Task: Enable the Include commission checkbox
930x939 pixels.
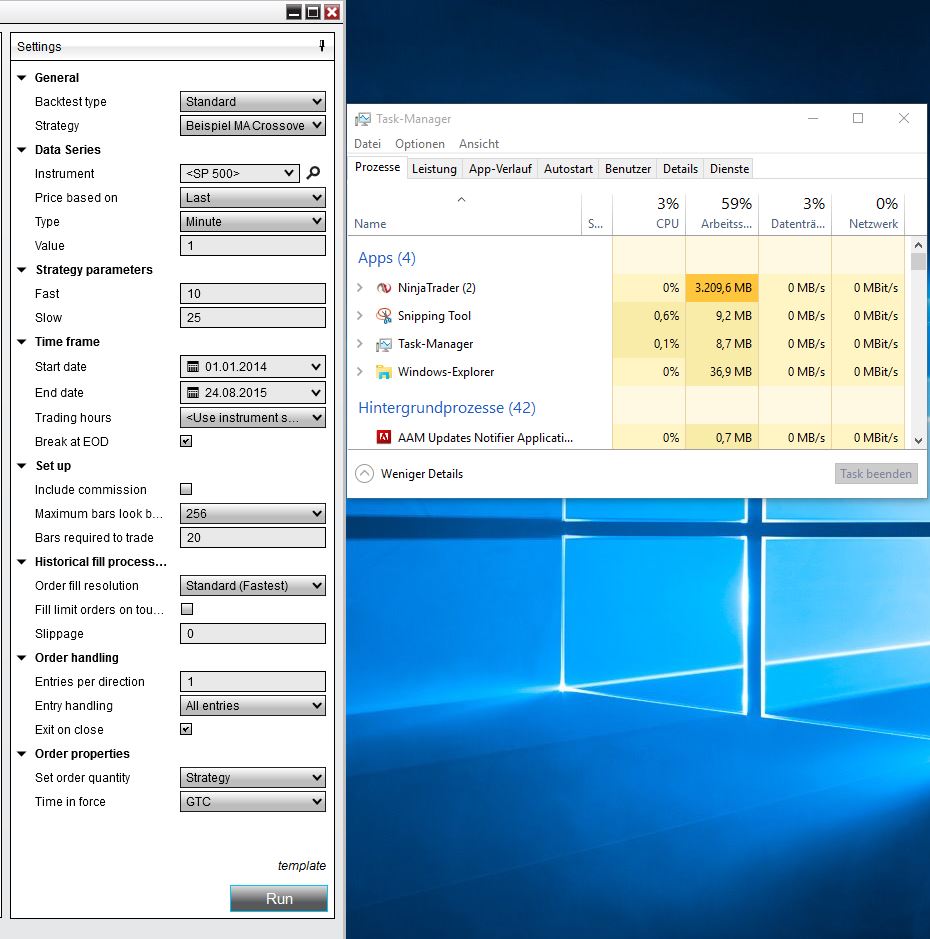Action: pyautogui.click(x=186, y=489)
